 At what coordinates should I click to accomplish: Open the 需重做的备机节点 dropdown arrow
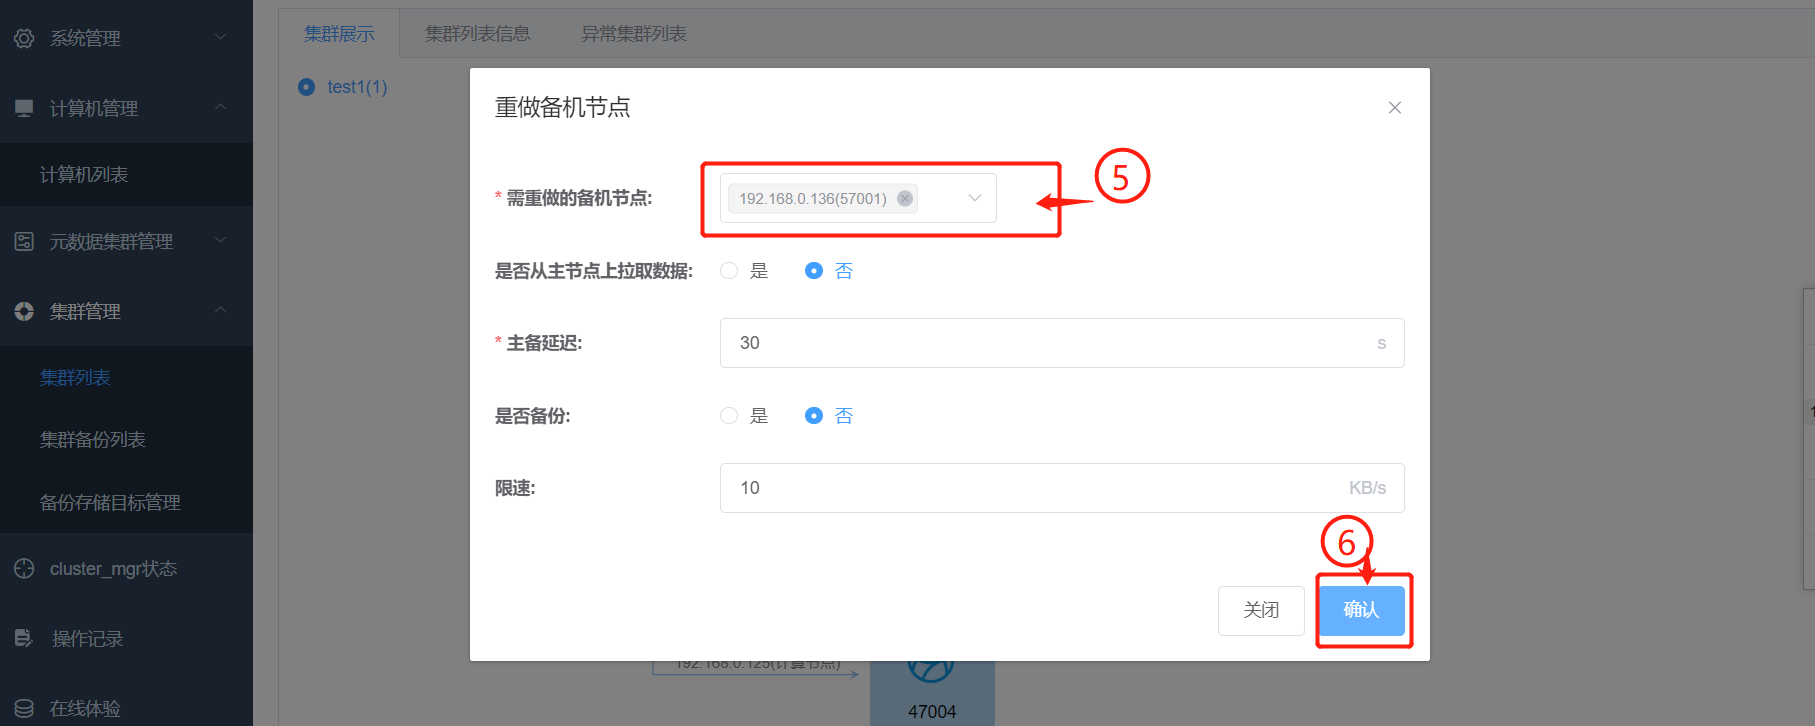pyautogui.click(x=975, y=198)
